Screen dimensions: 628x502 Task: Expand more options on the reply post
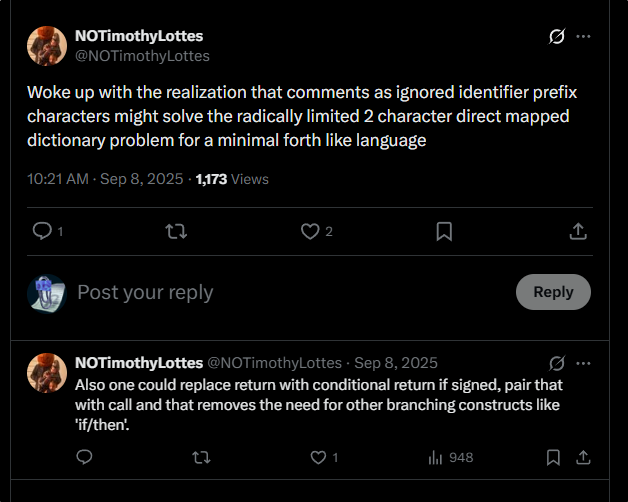[584, 363]
